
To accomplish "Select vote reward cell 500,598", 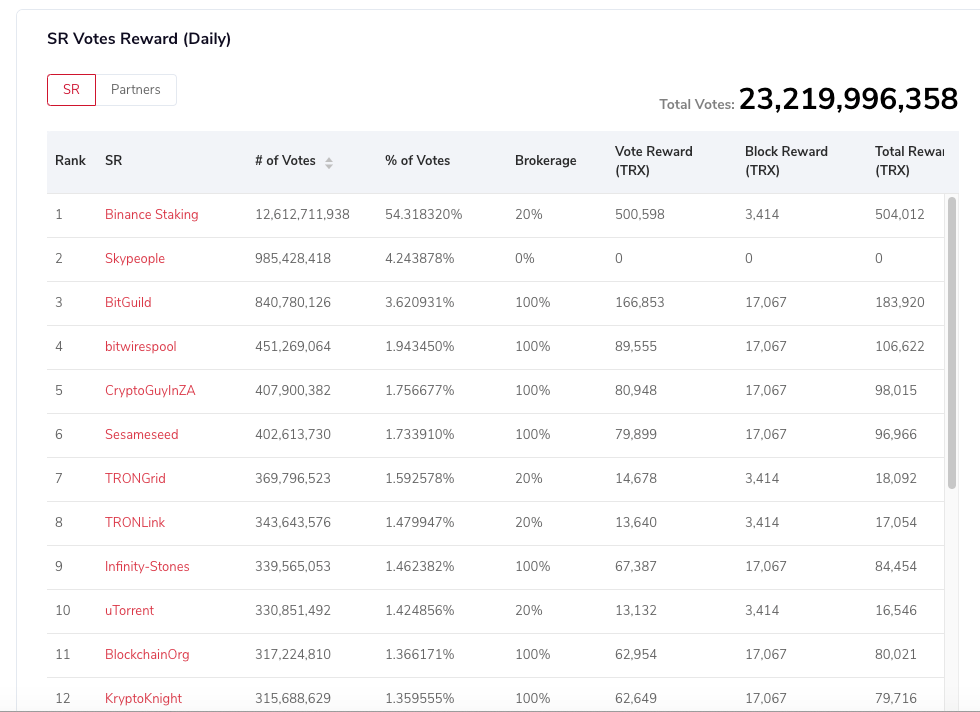I will [639, 214].
